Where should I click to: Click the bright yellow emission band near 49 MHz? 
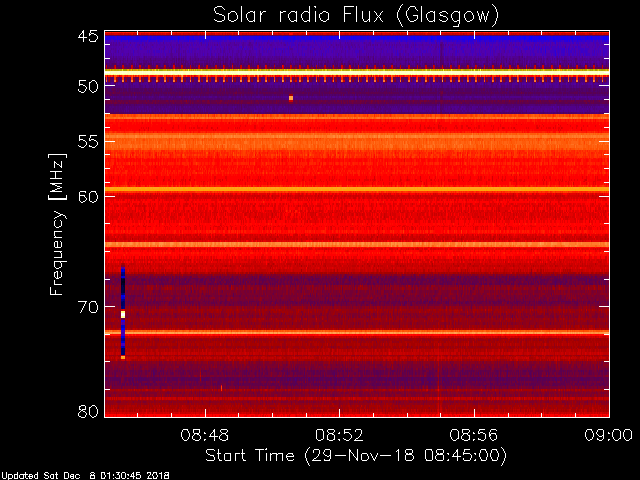(x=357, y=72)
